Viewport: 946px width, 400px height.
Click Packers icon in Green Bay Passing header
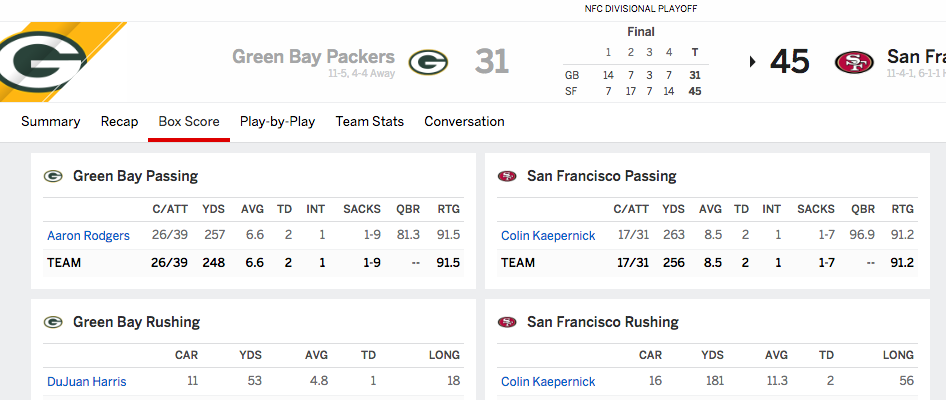pos(53,176)
